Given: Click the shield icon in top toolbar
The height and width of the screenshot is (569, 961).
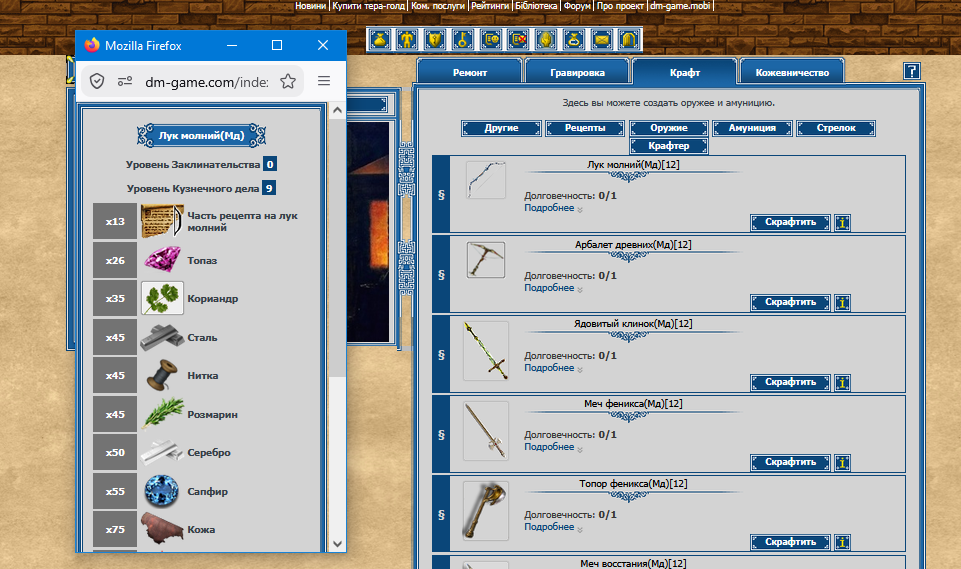Looking at the screenshot, I should click(x=435, y=40).
